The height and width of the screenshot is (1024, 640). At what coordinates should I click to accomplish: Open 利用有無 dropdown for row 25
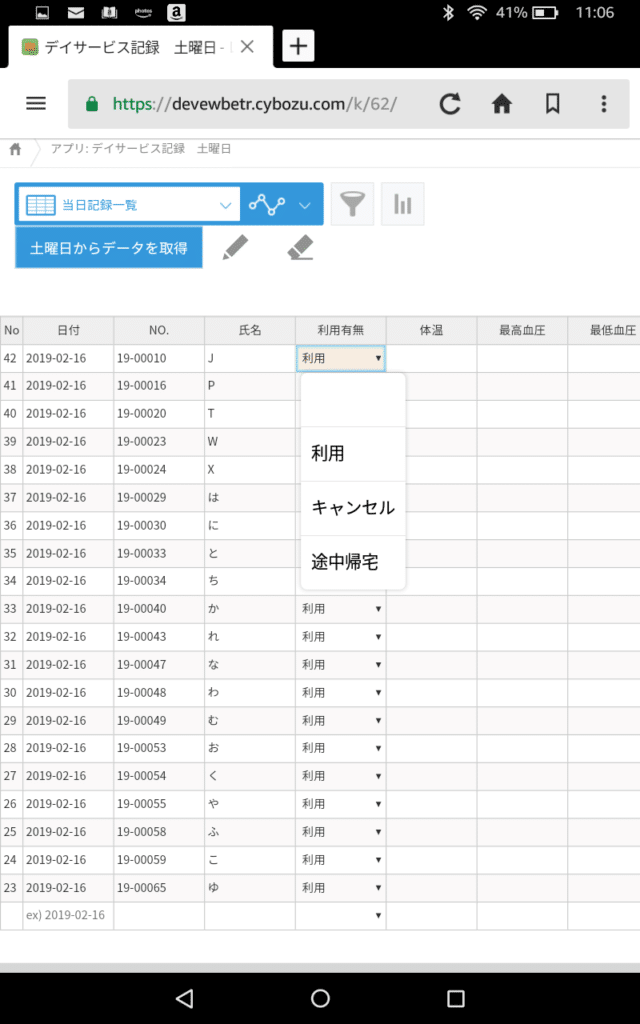(x=341, y=832)
